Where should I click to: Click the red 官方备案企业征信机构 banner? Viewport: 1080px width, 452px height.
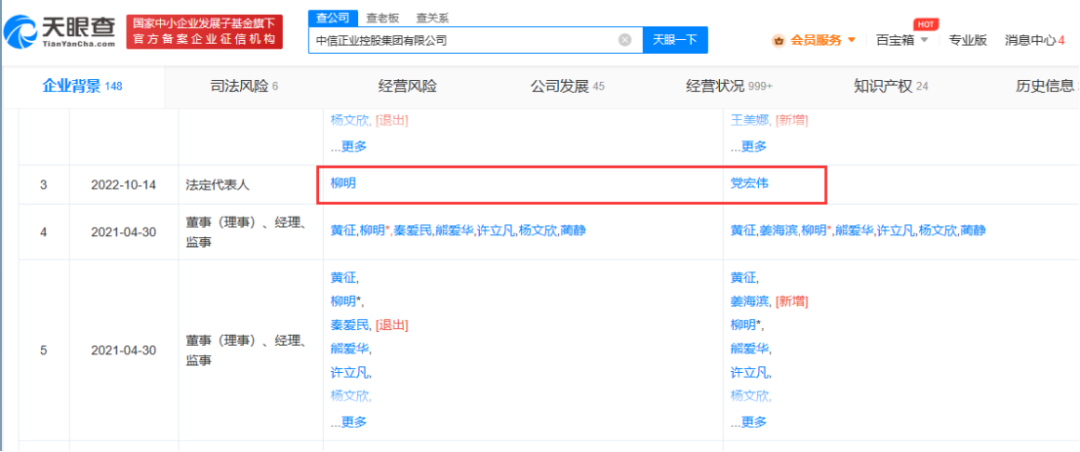click(205, 32)
